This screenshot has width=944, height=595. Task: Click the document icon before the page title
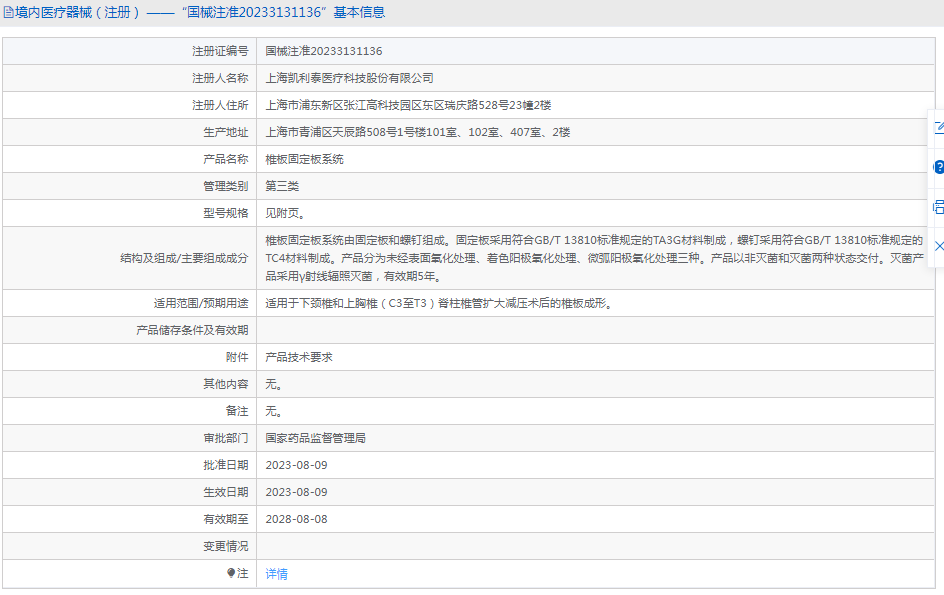point(8,12)
